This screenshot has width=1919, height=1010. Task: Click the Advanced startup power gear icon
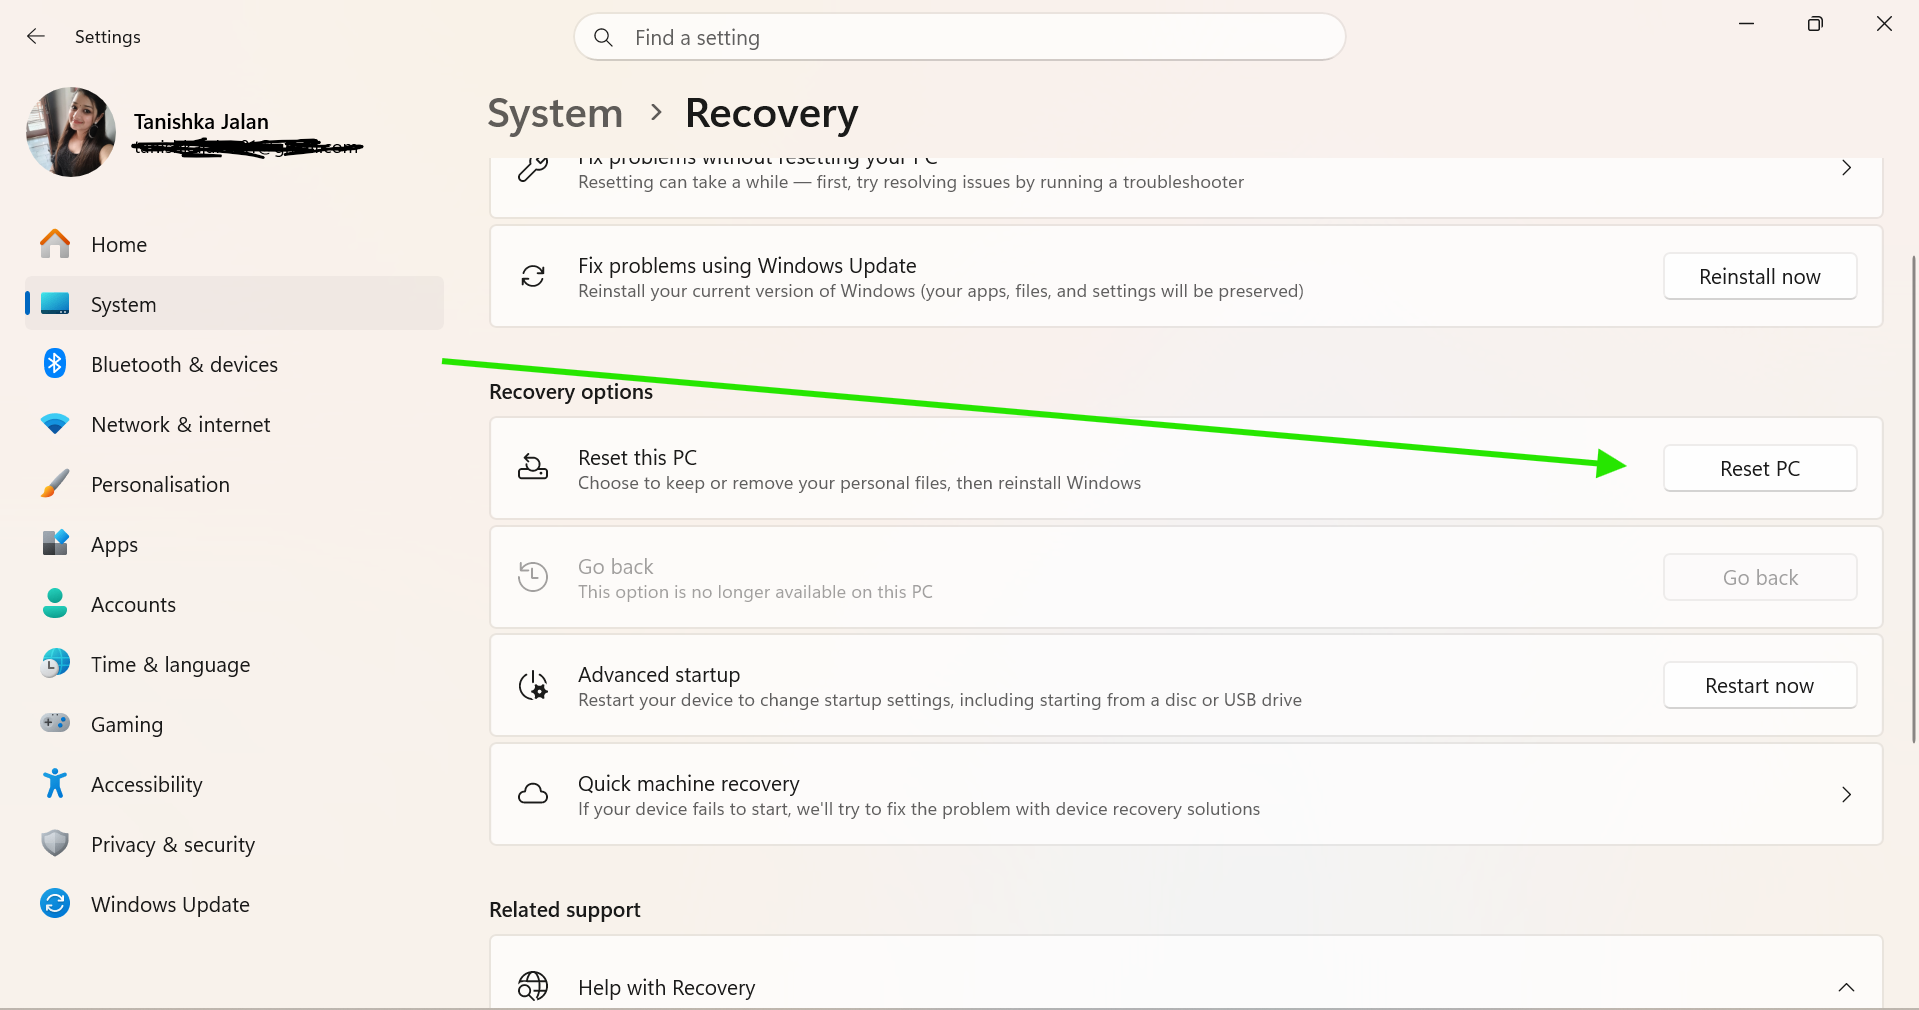[533, 685]
